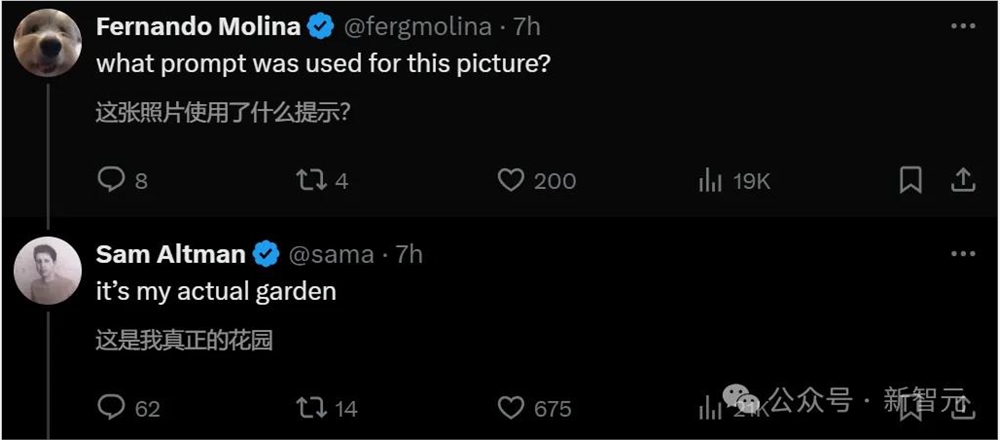Reply to Fernando Molina's tweet

click(110, 180)
